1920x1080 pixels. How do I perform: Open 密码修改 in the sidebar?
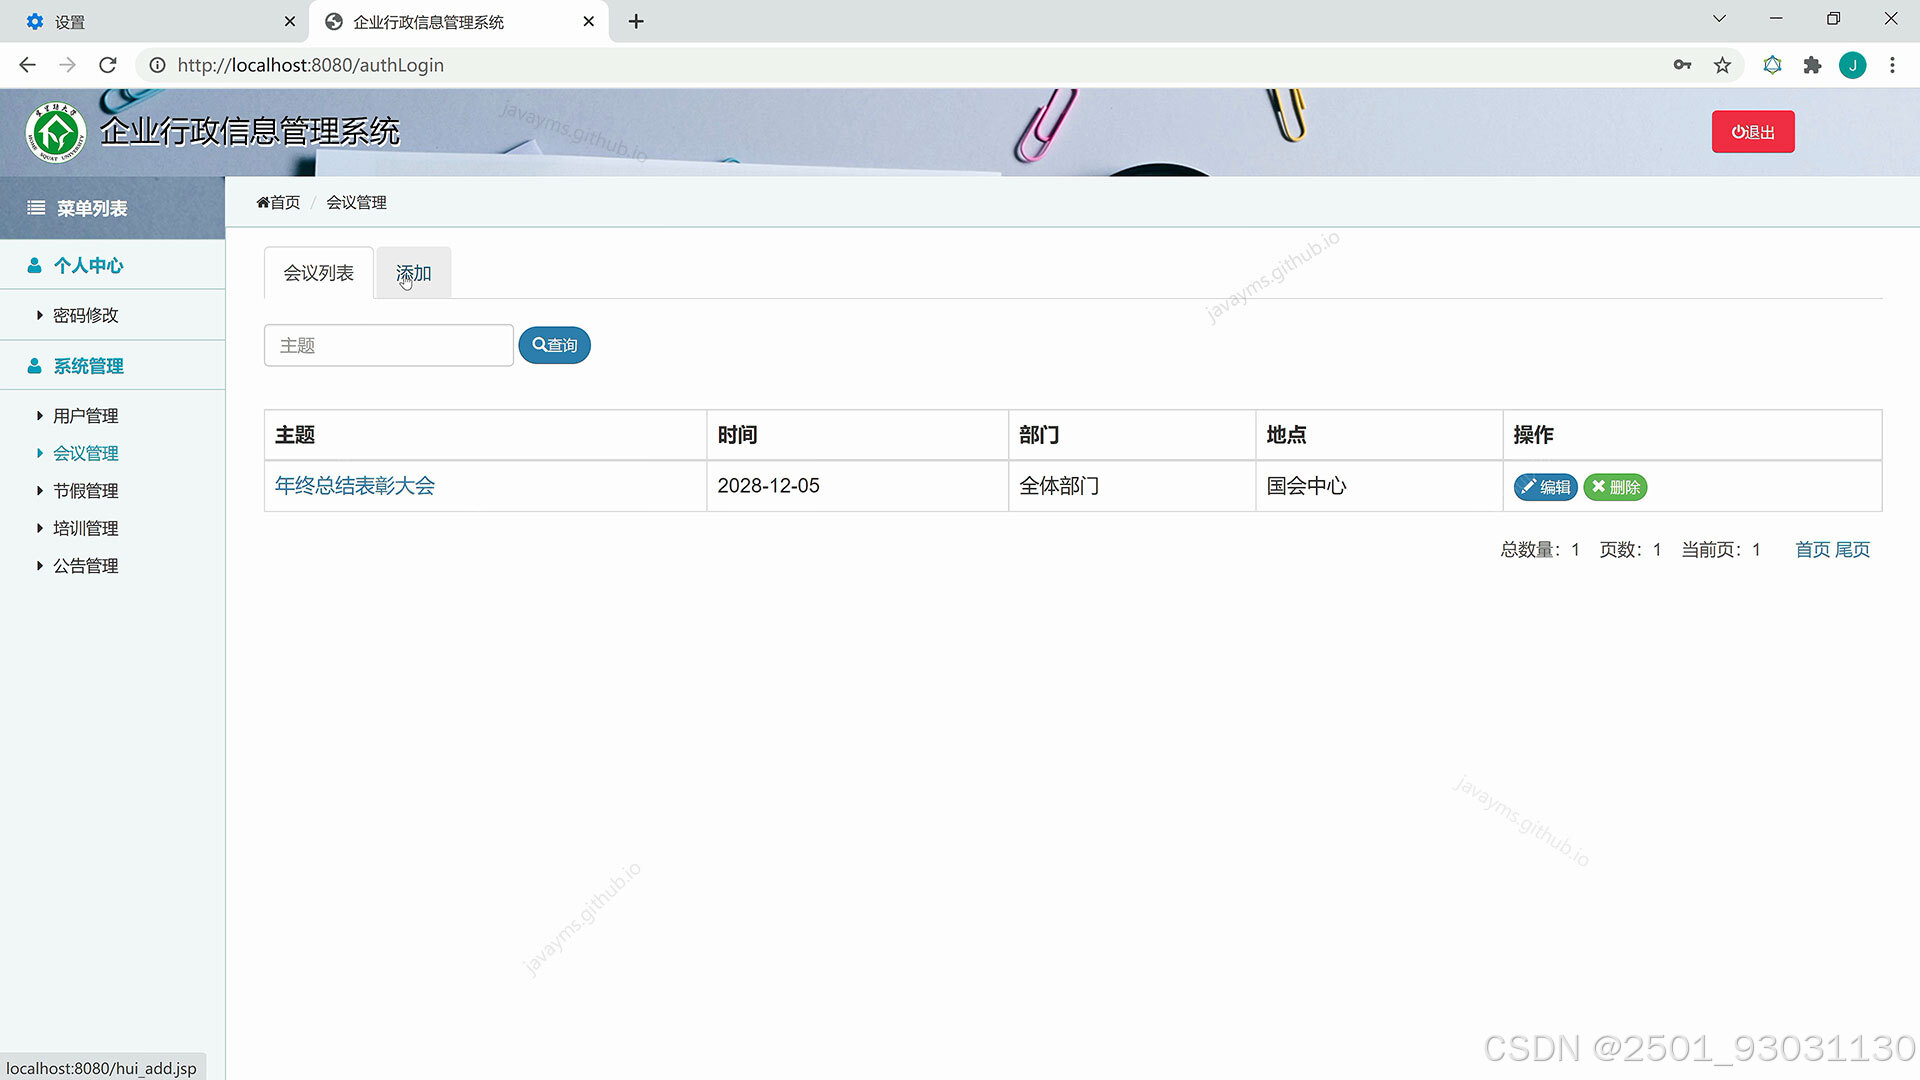[85, 315]
